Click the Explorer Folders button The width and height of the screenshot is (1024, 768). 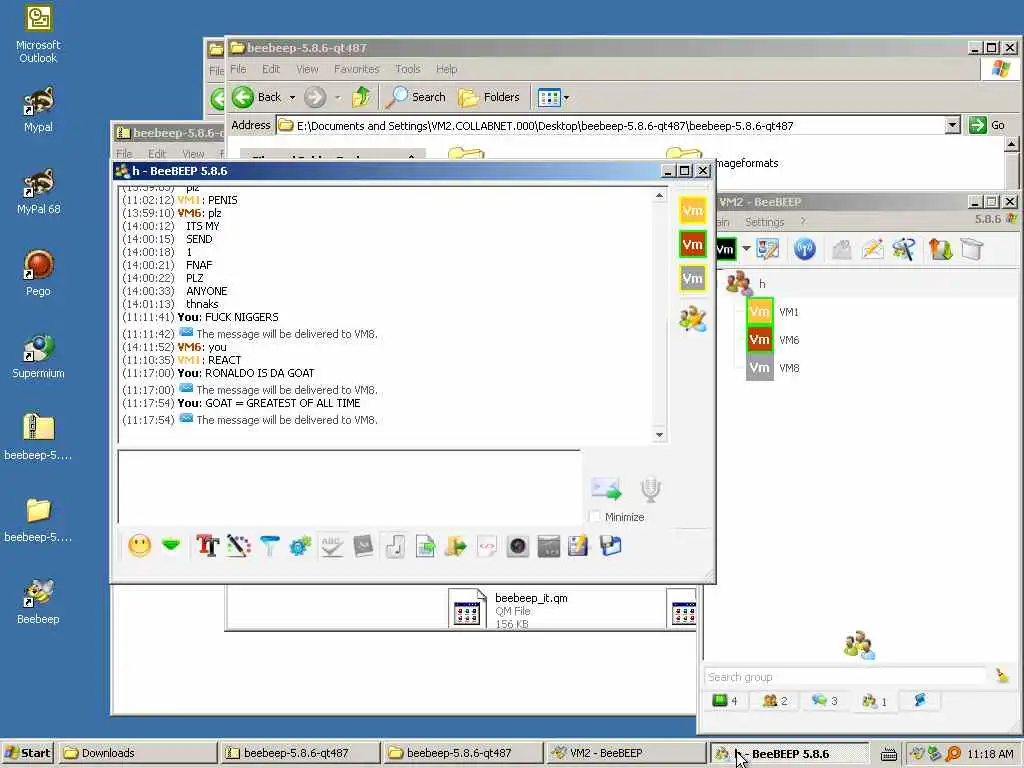click(x=489, y=97)
